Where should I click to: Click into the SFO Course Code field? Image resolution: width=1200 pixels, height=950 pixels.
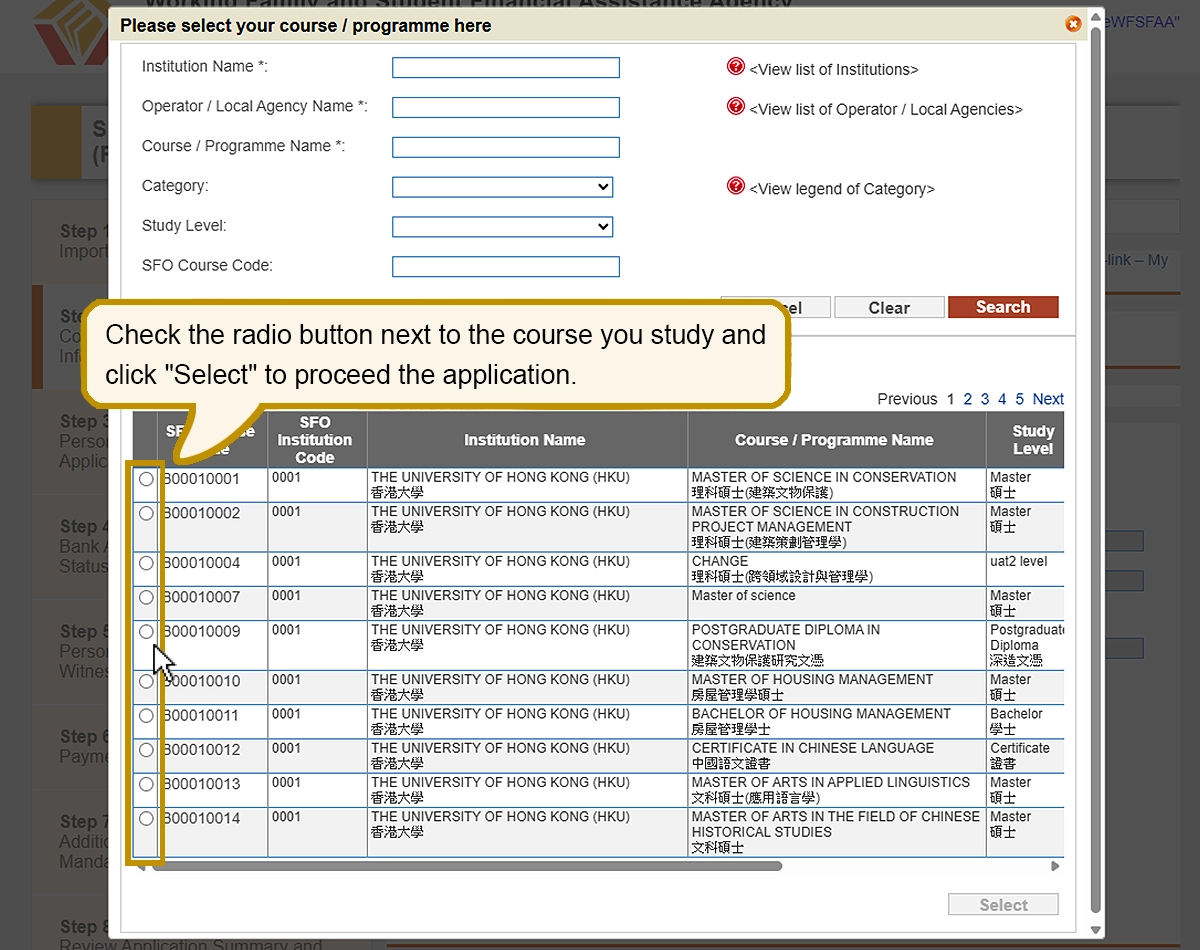505,267
